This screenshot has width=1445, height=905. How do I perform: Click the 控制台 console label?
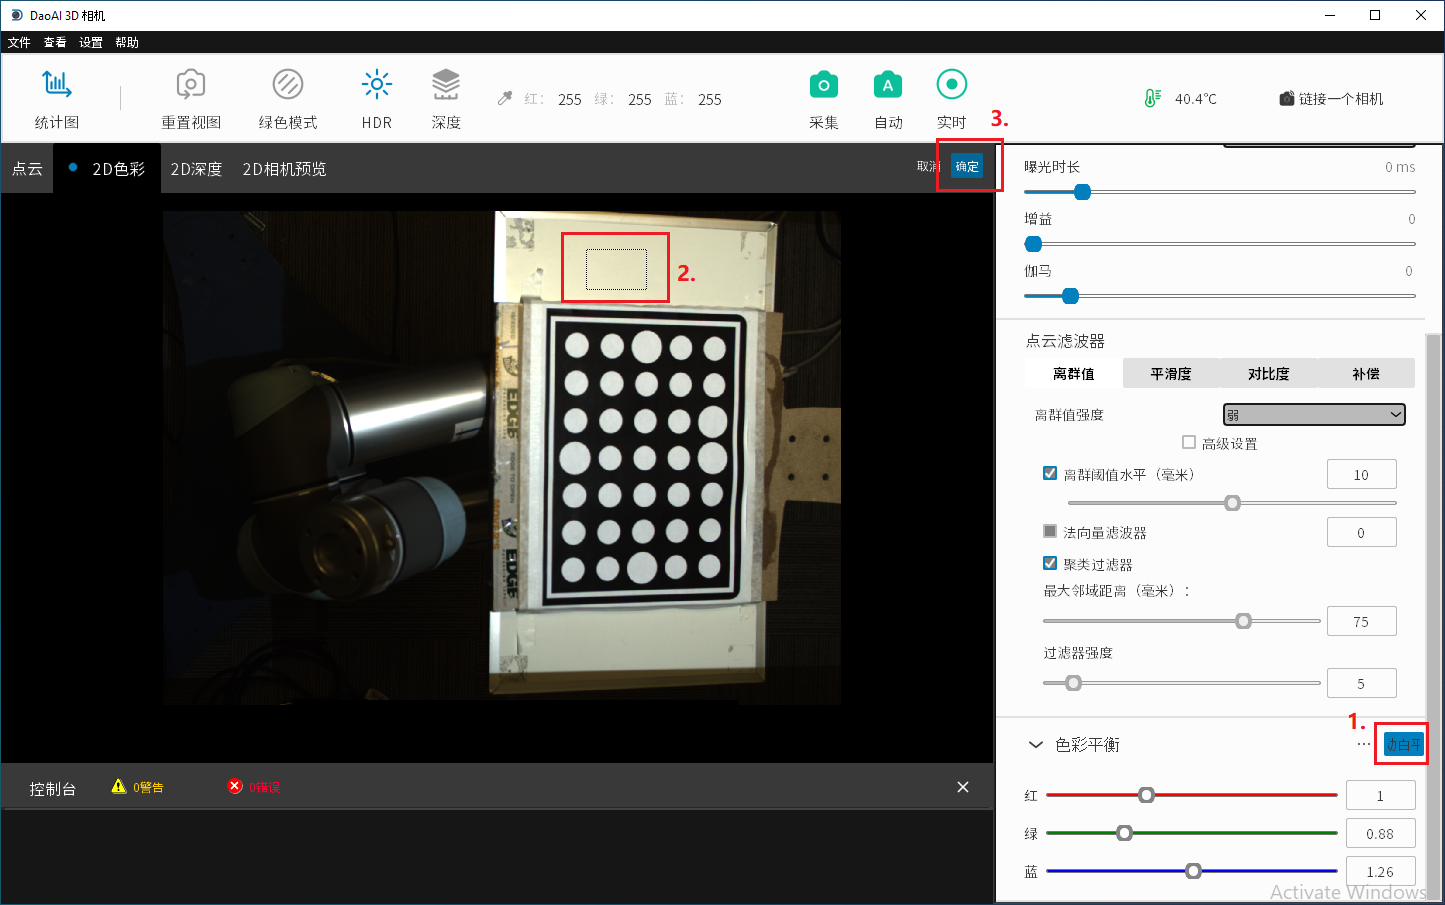click(53, 789)
